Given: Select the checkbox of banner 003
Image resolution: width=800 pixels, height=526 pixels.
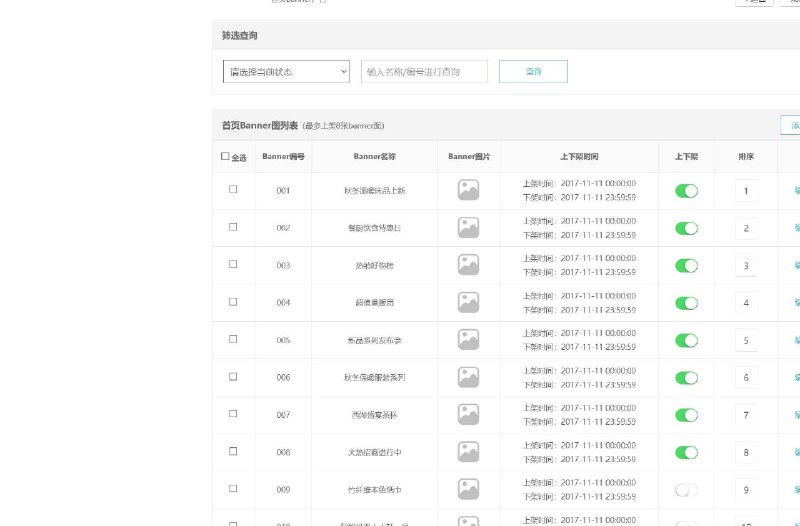Looking at the screenshot, I should click(x=233, y=264).
